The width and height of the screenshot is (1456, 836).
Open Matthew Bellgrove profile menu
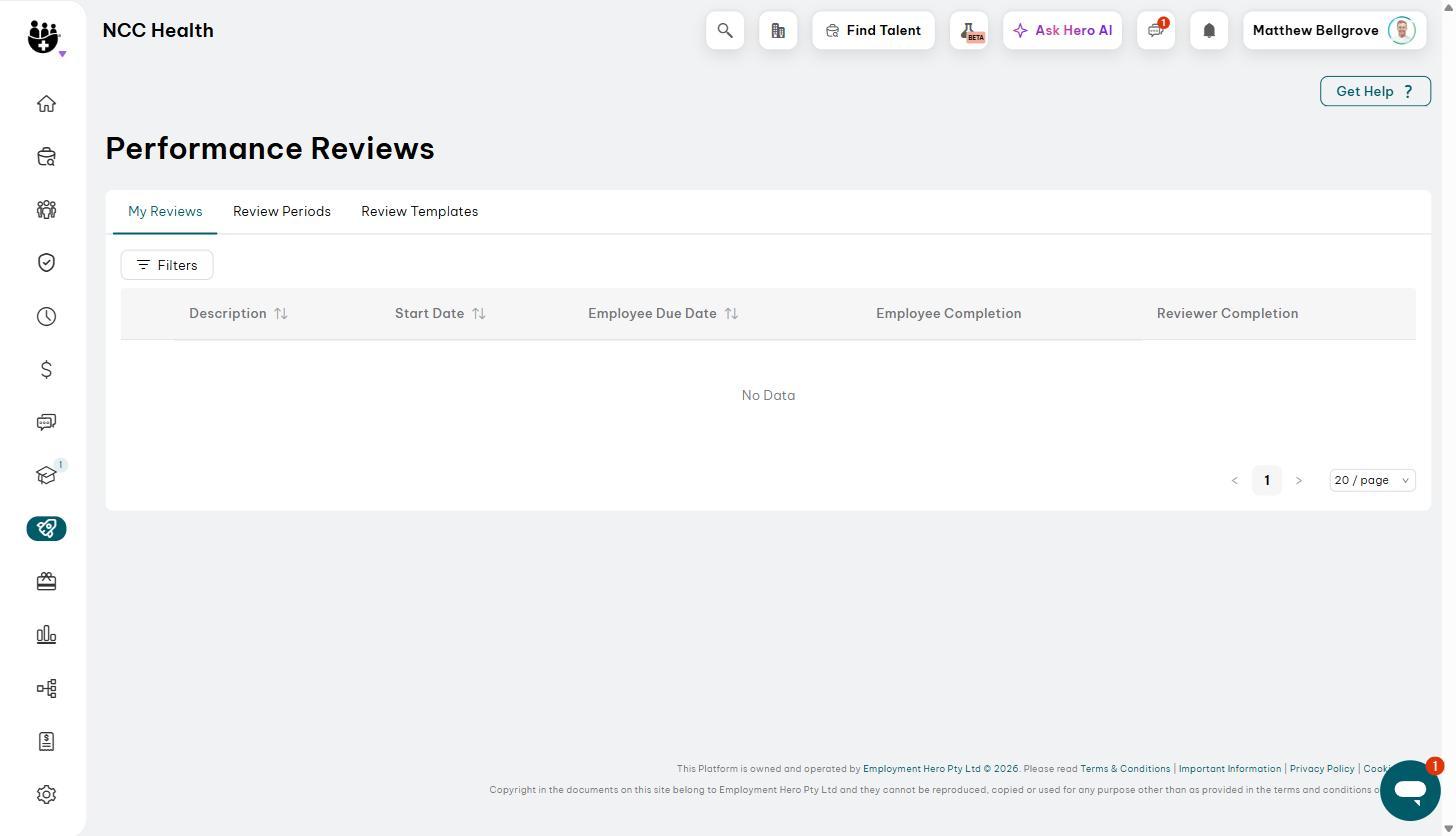[1334, 31]
